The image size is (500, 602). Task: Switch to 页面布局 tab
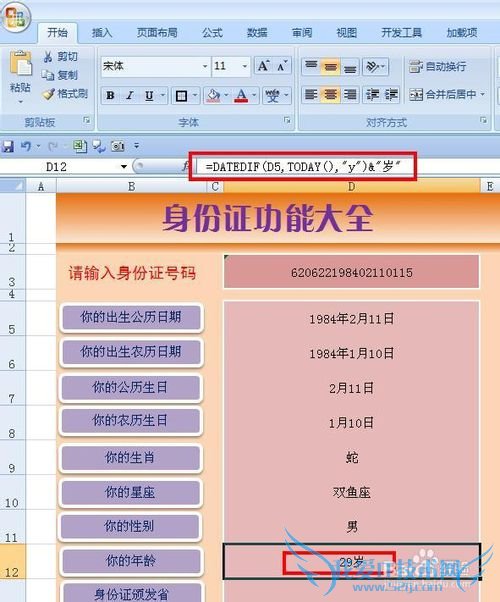click(x=157, y=33)
